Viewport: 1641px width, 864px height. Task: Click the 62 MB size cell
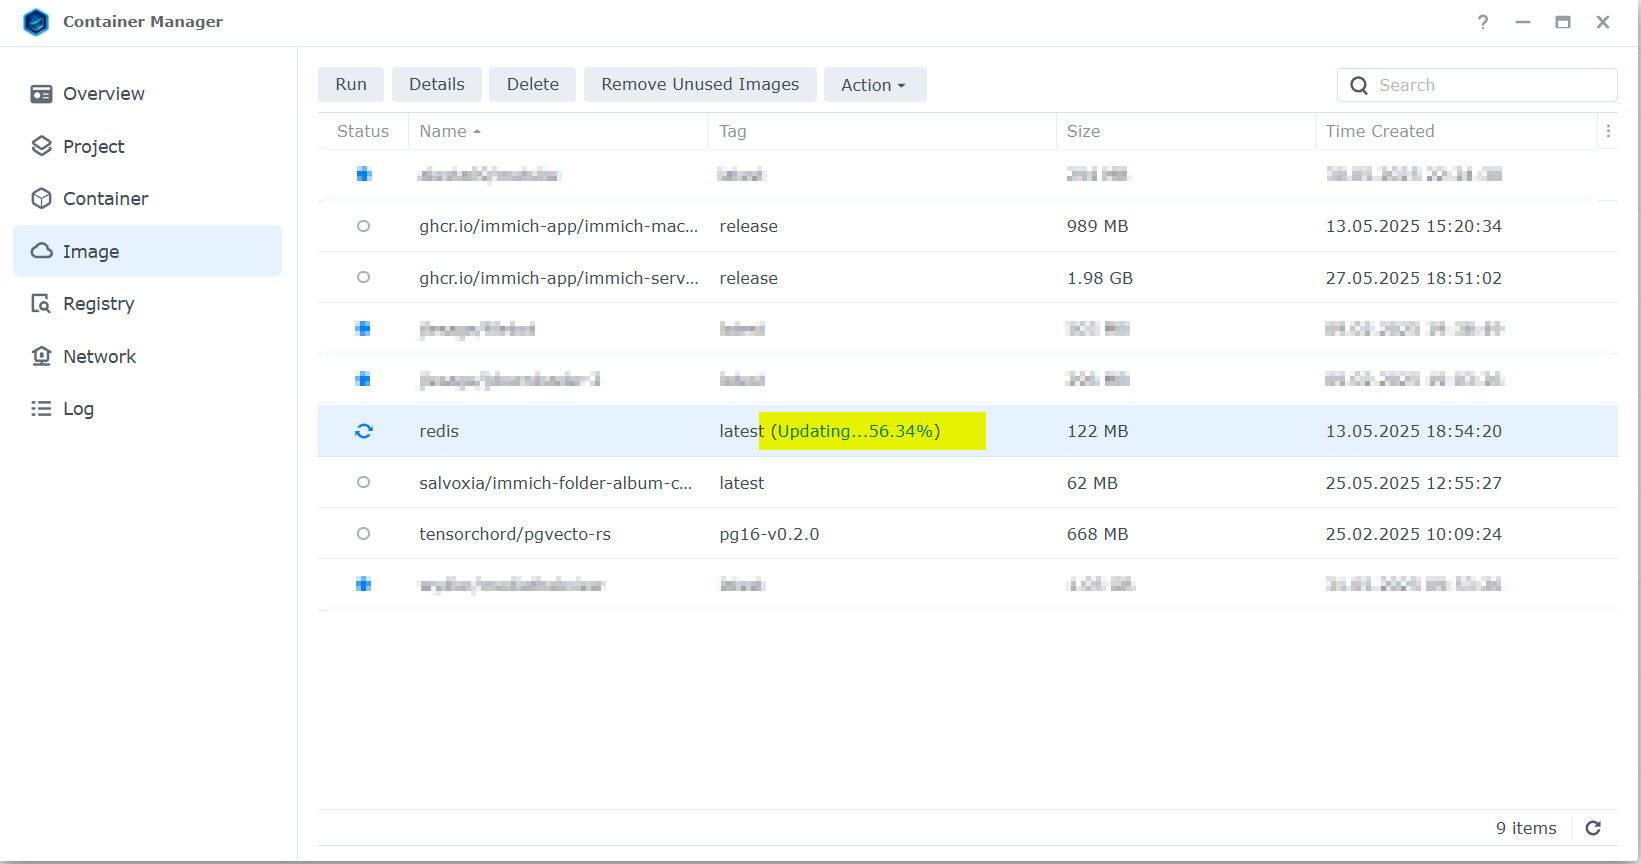tap(1092, 483)
